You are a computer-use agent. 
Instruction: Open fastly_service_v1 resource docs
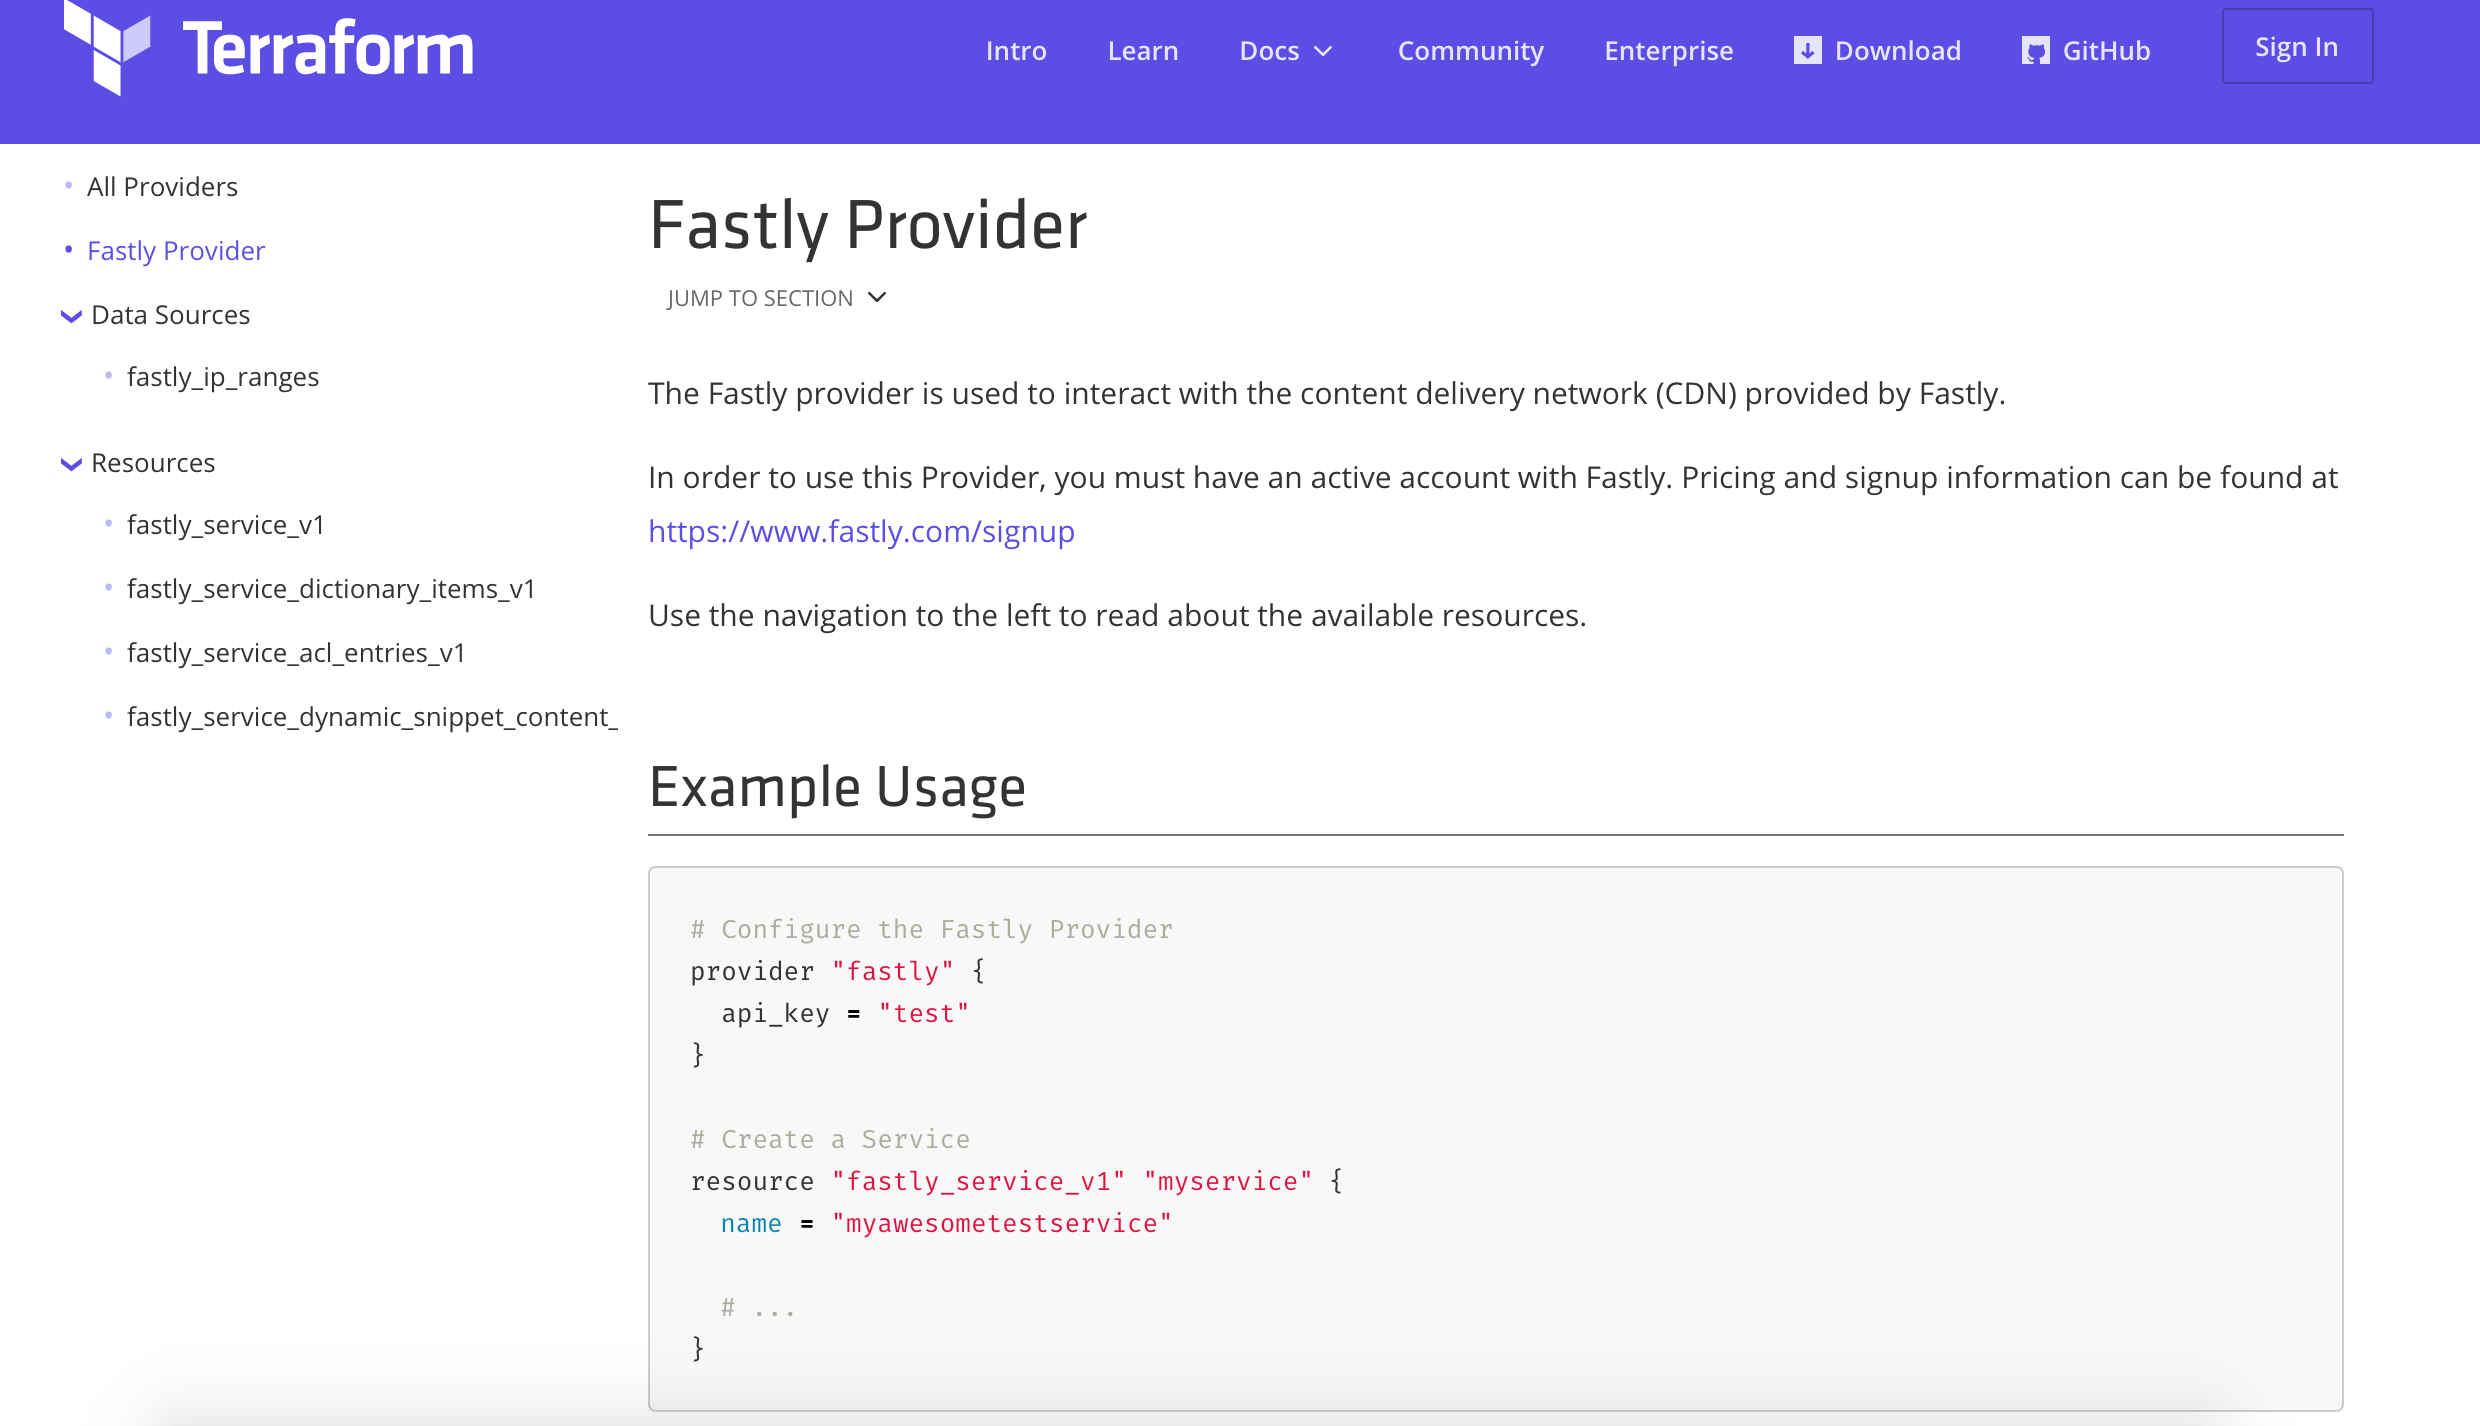225,524
